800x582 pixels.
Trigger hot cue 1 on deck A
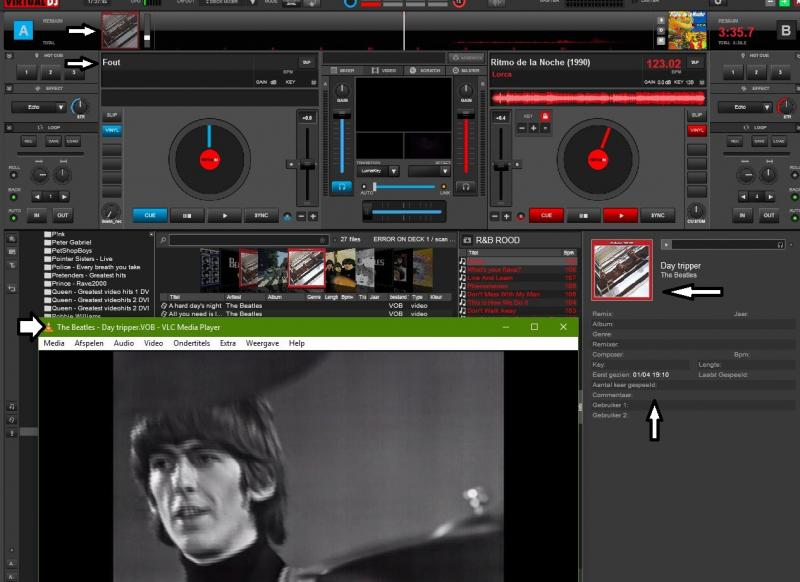[27, 72]
